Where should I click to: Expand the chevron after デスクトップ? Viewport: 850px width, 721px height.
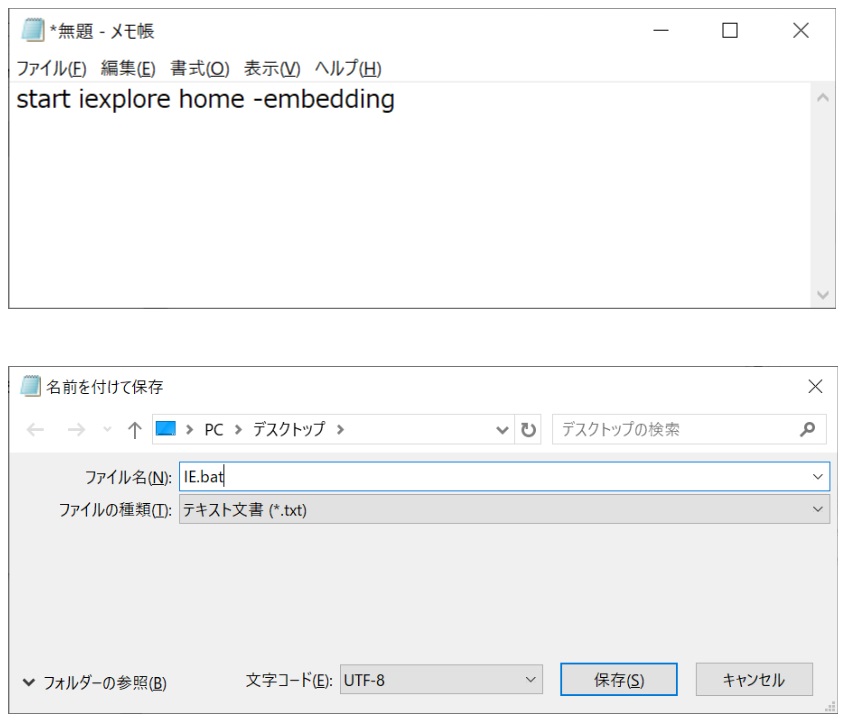click(340, 430)
